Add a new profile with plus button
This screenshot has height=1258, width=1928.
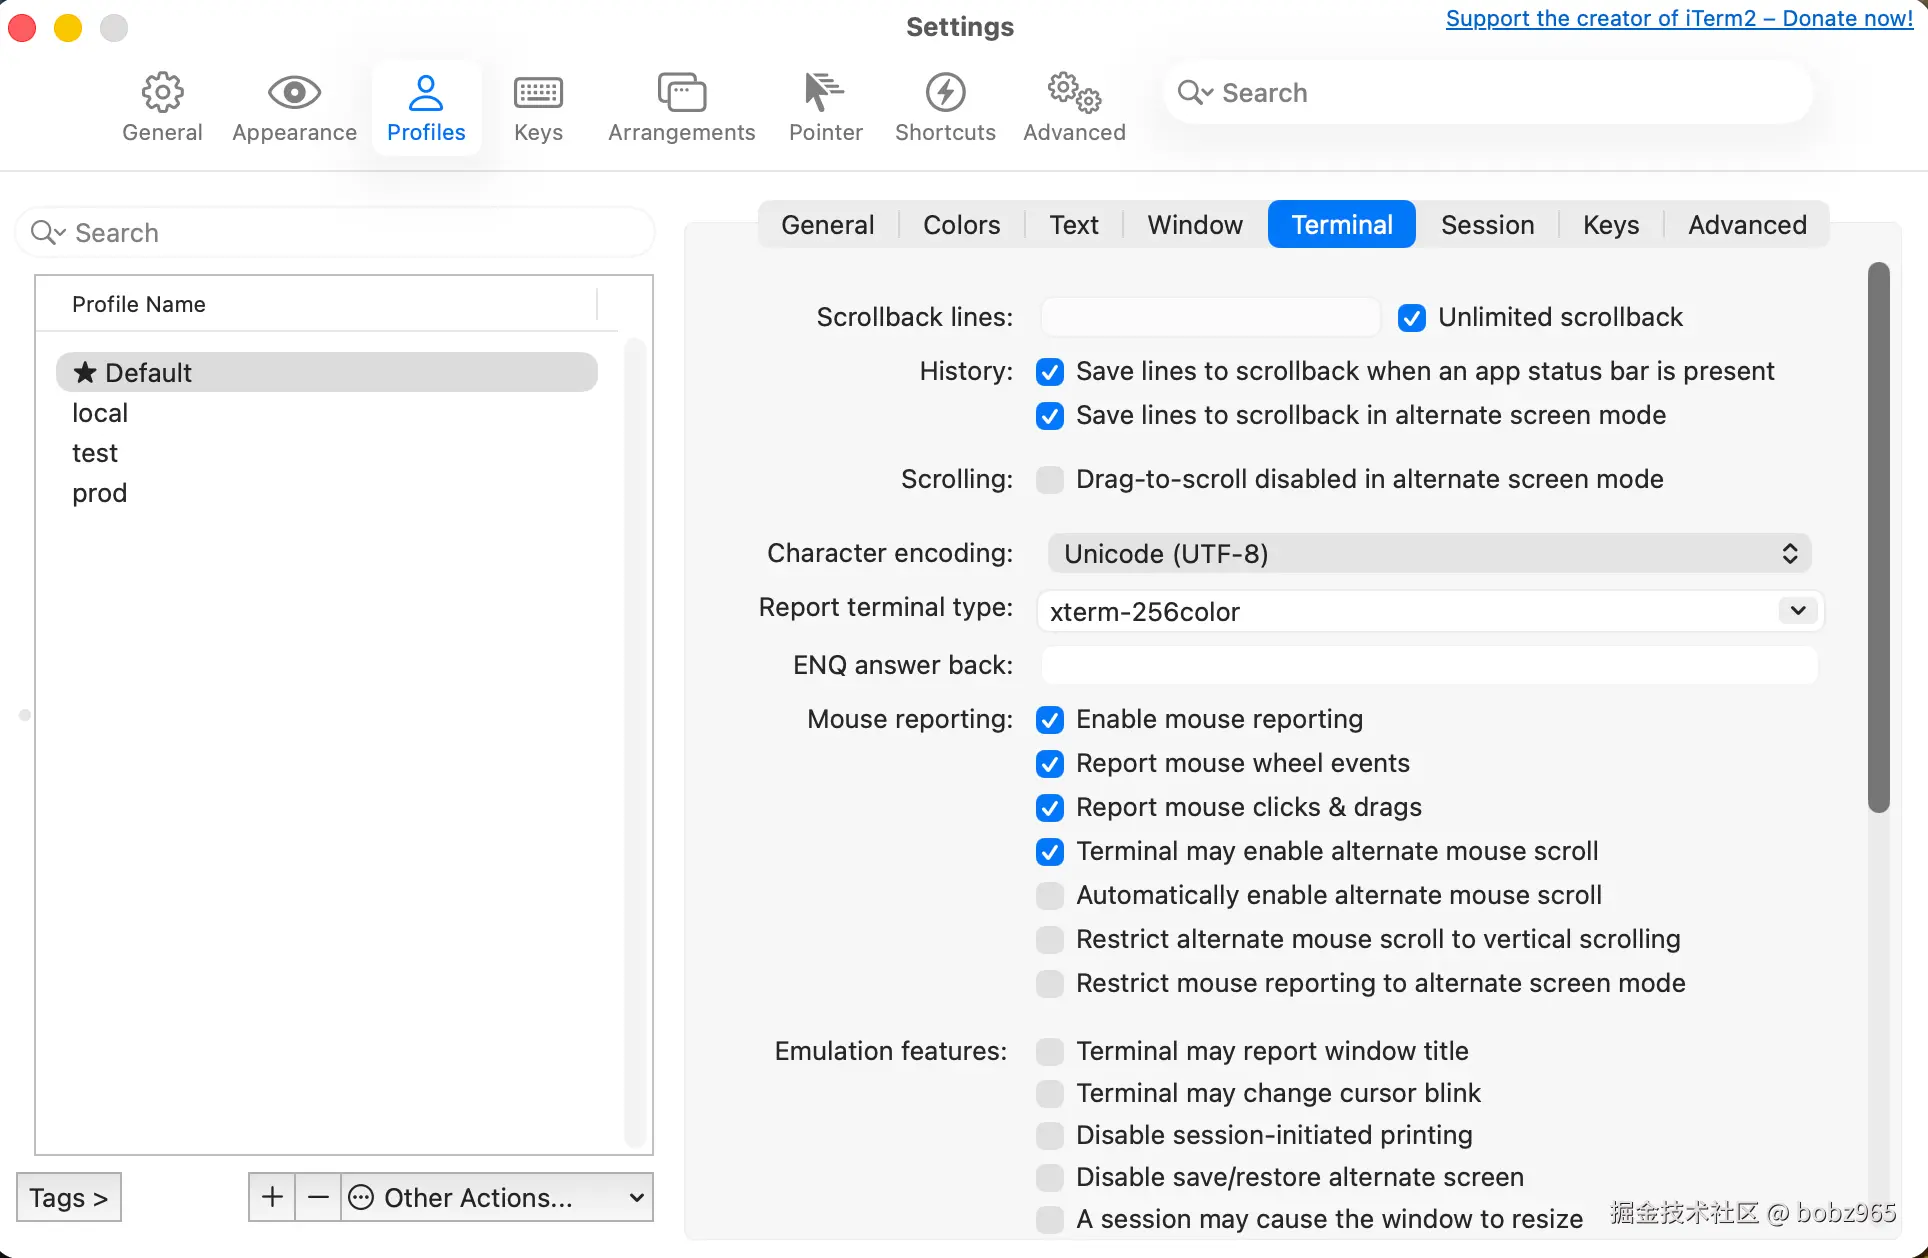click(272, 1197)
